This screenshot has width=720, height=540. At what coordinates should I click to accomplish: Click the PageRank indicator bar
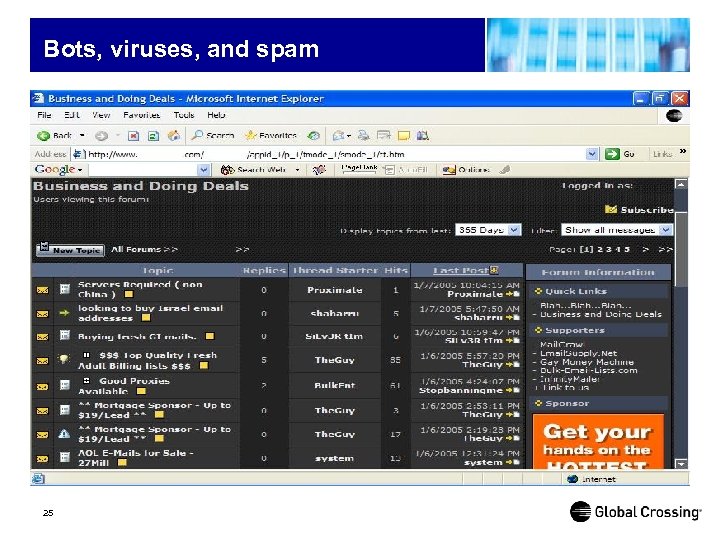point(359,169)
